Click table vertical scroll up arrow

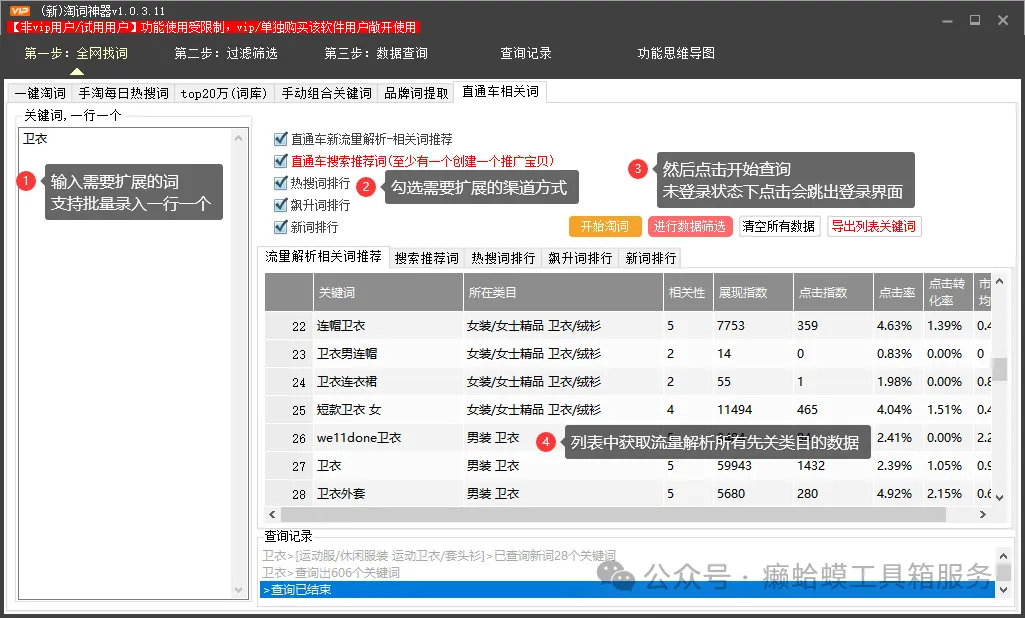pos(1000,281)
